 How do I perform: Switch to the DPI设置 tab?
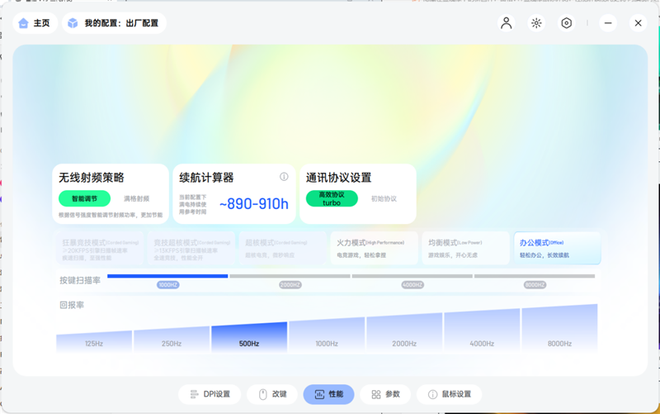point(210,394)
